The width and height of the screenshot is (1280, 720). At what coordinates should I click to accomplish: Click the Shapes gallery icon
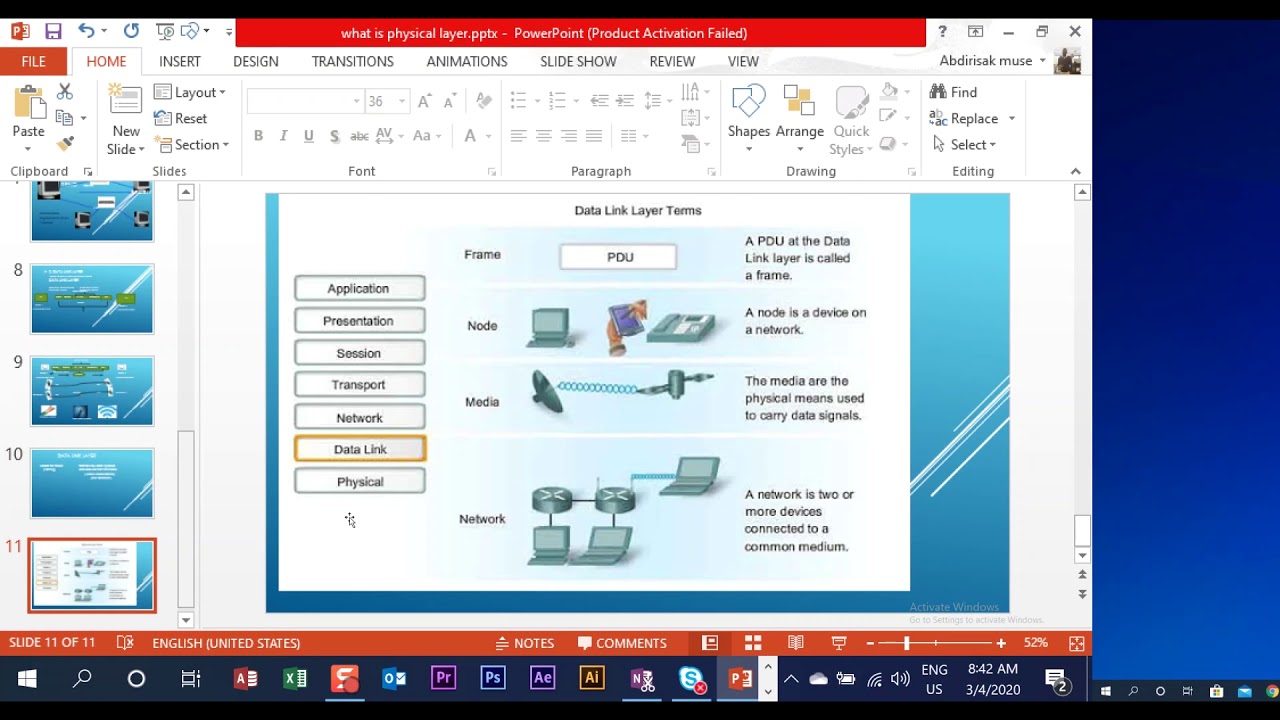pyautogui.click(x=748, y=101)
